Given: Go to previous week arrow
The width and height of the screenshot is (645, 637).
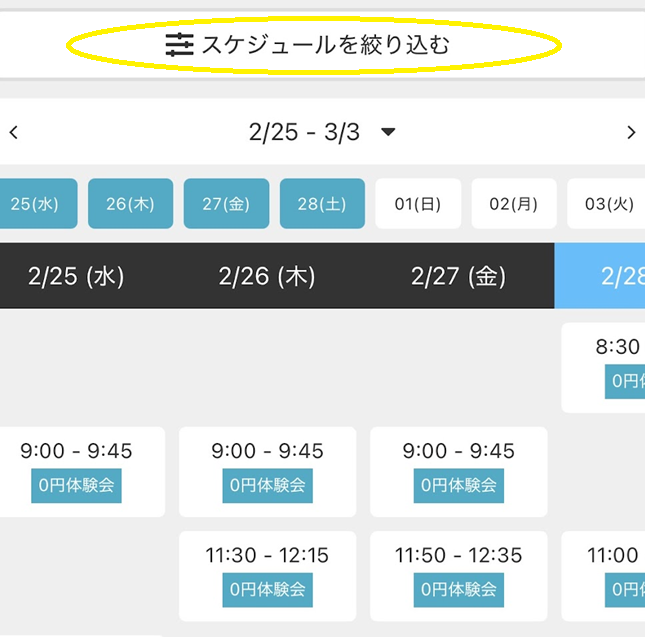Looking at the screenshot, I should point(14,132).
